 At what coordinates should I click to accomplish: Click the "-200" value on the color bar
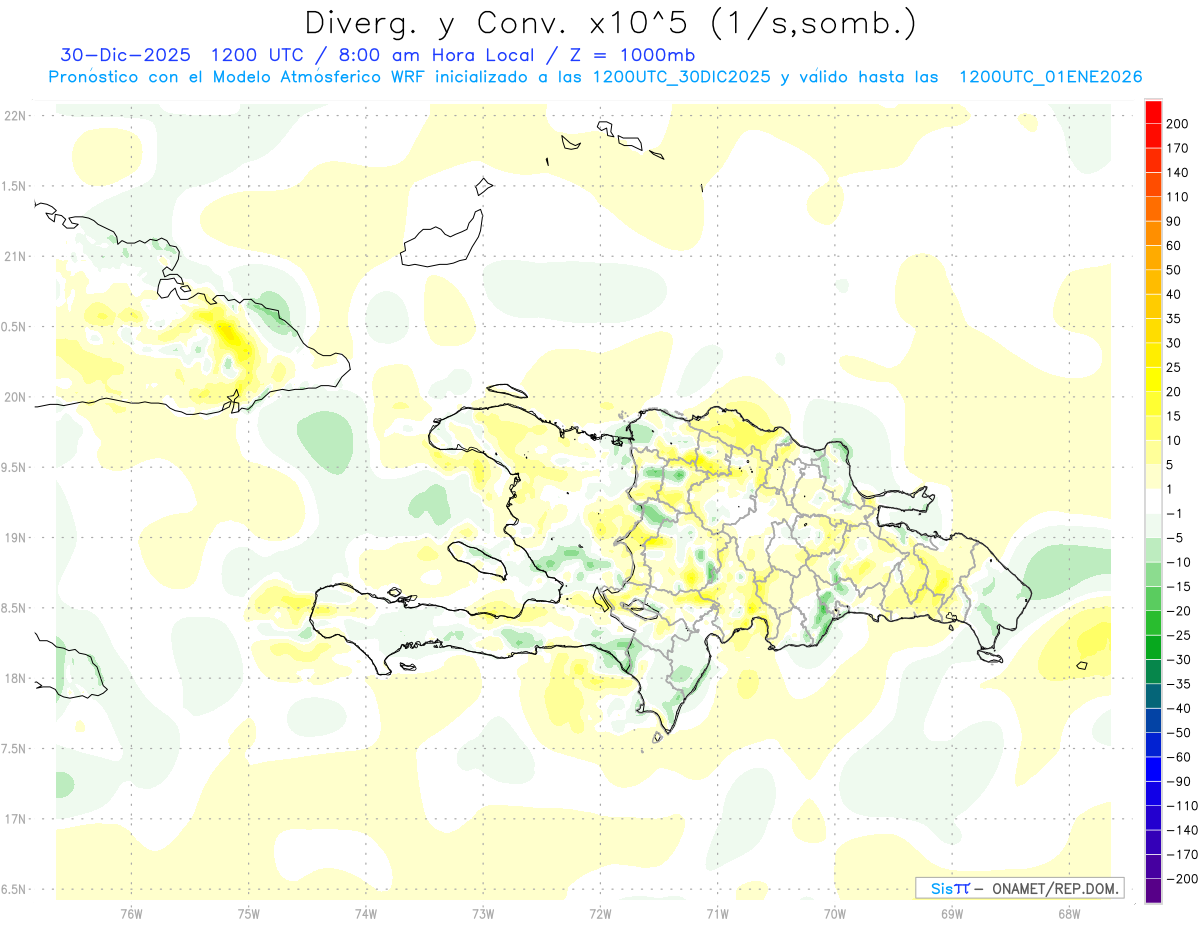click(x=1181, y=878)
